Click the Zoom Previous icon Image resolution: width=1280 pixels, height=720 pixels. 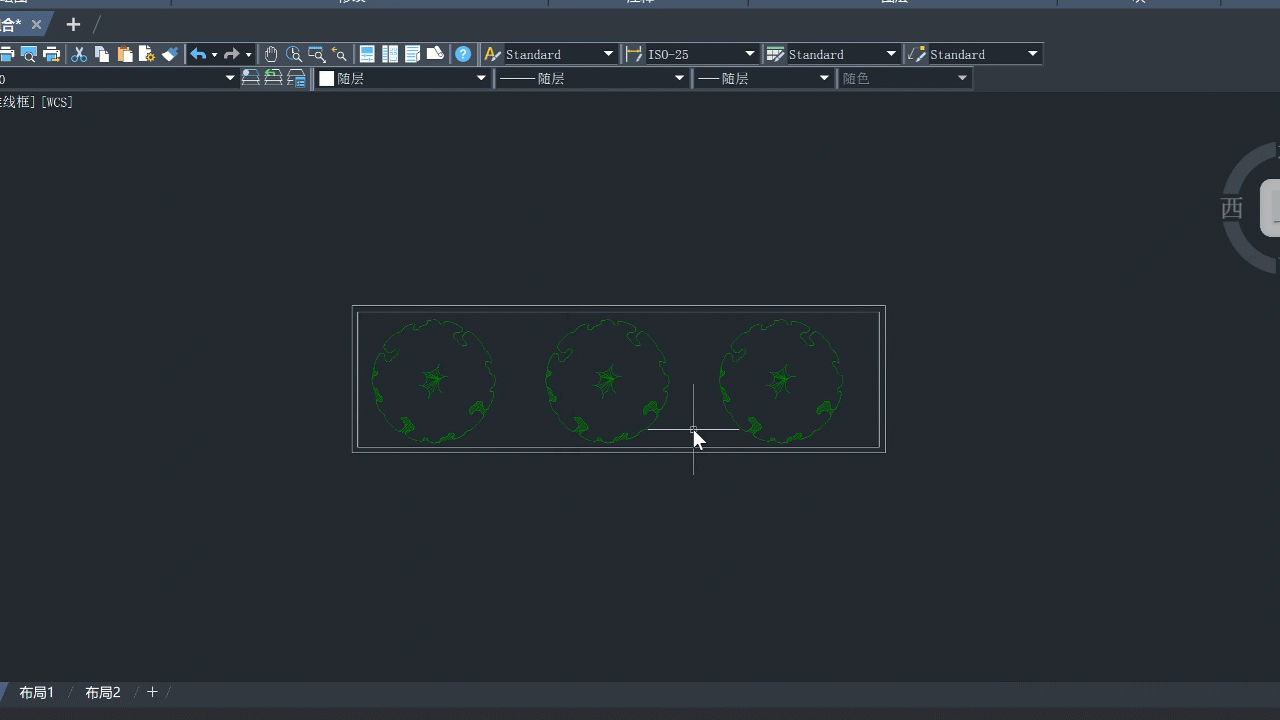click(340, 54)
